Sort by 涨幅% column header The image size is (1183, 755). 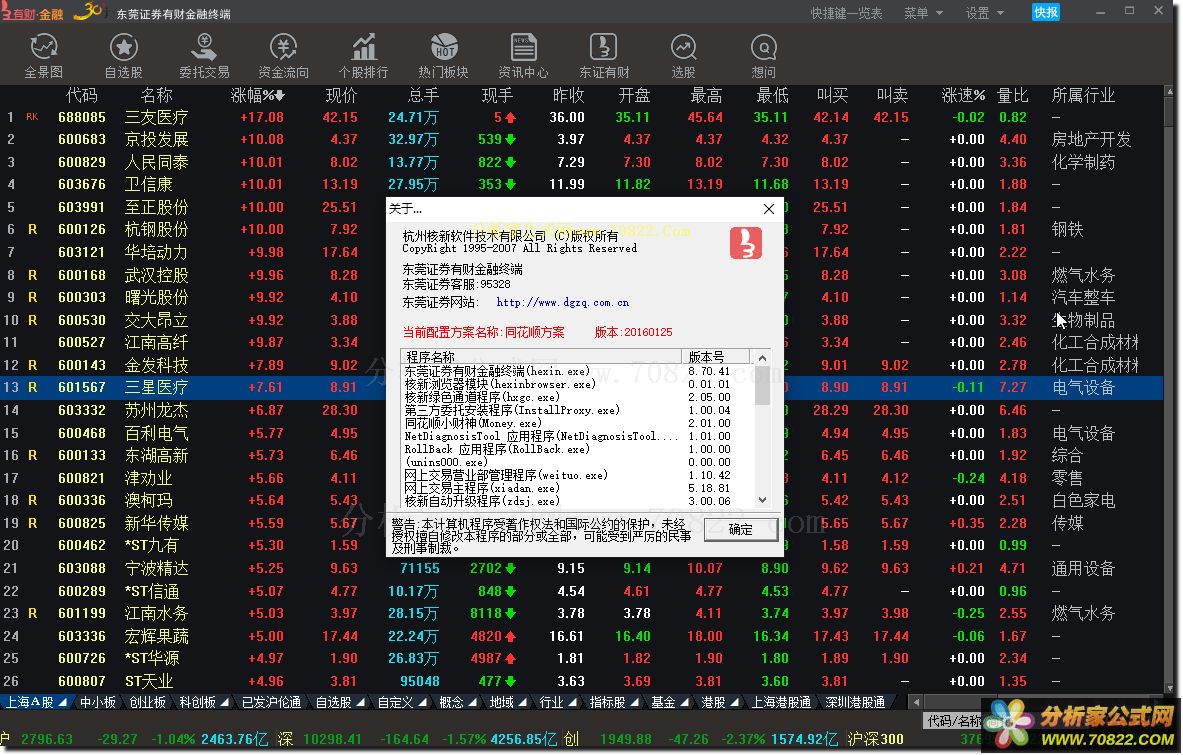point(257,95)
